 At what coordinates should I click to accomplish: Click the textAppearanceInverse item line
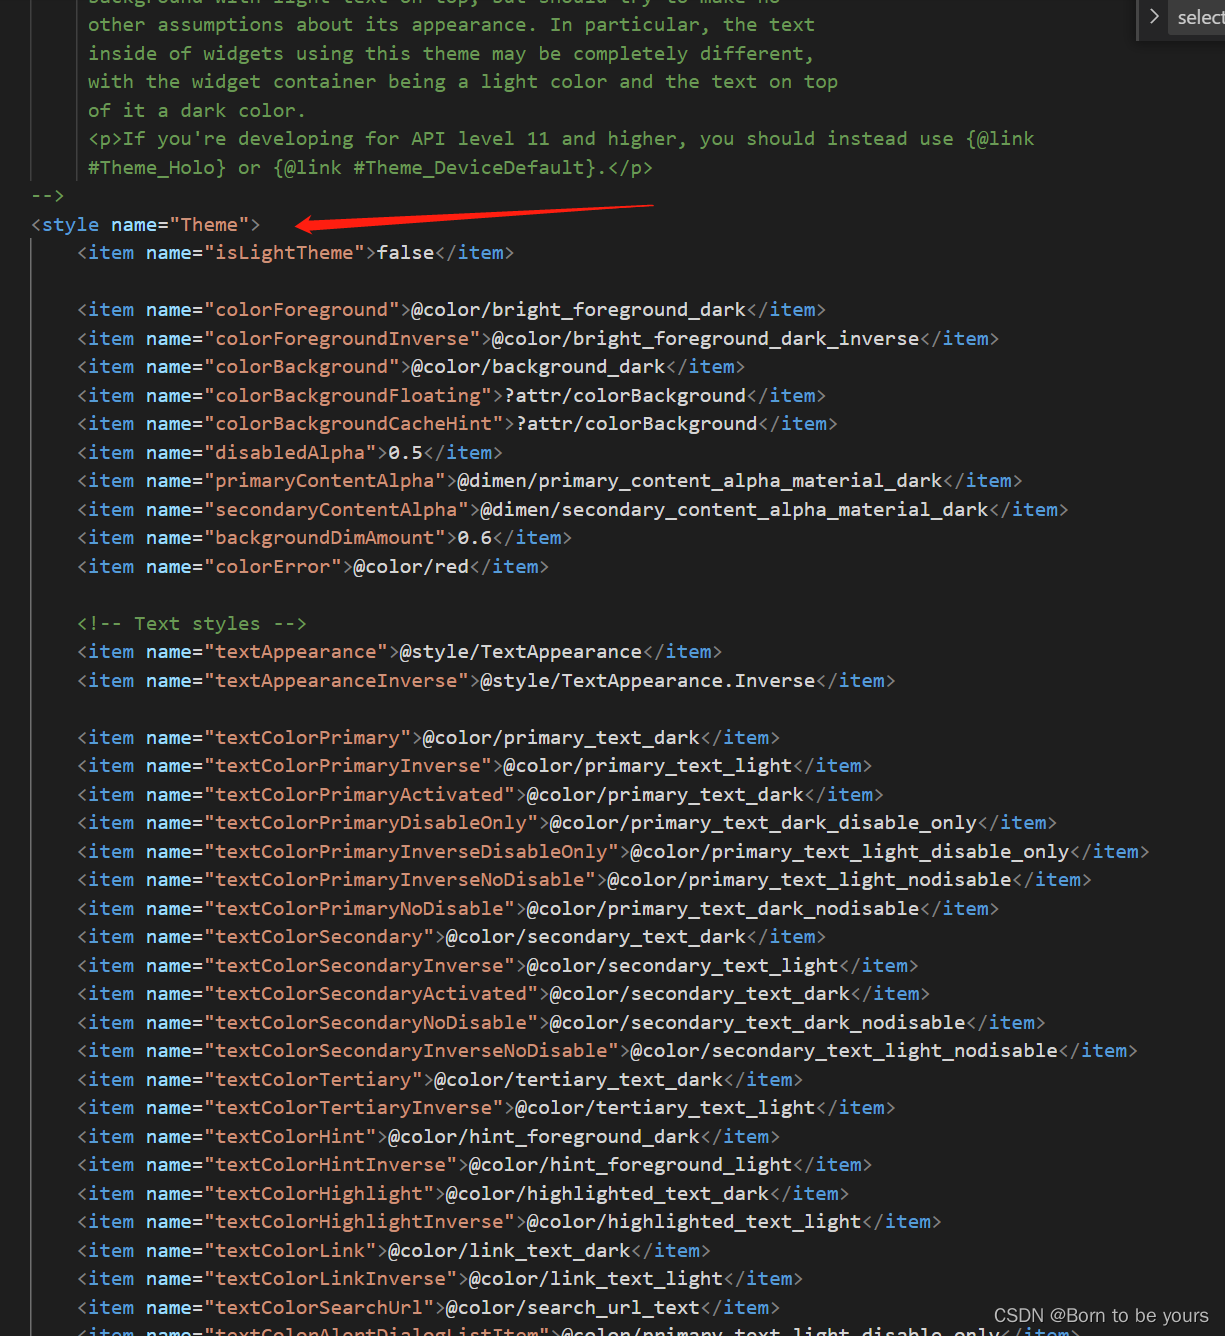486,681
